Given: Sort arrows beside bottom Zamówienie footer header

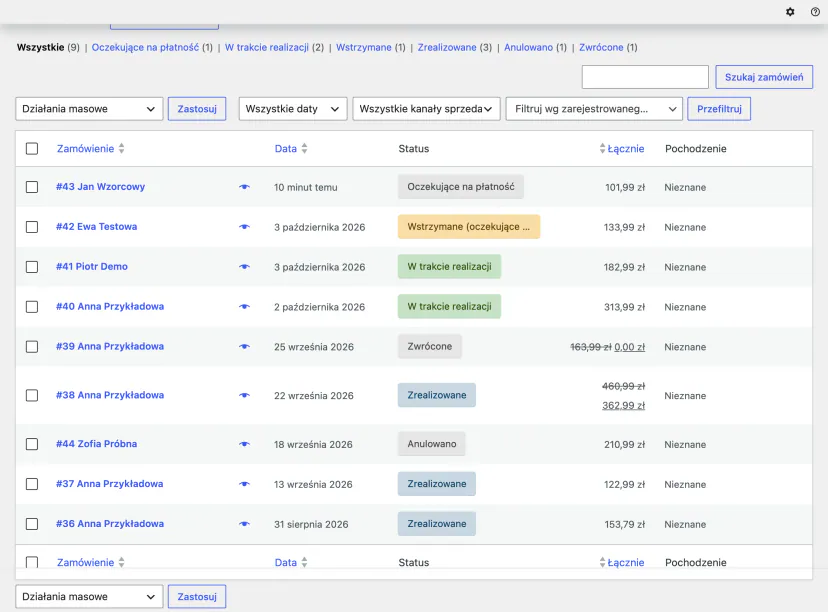Looking at the screenshot, I should click(x=121, y=562).
